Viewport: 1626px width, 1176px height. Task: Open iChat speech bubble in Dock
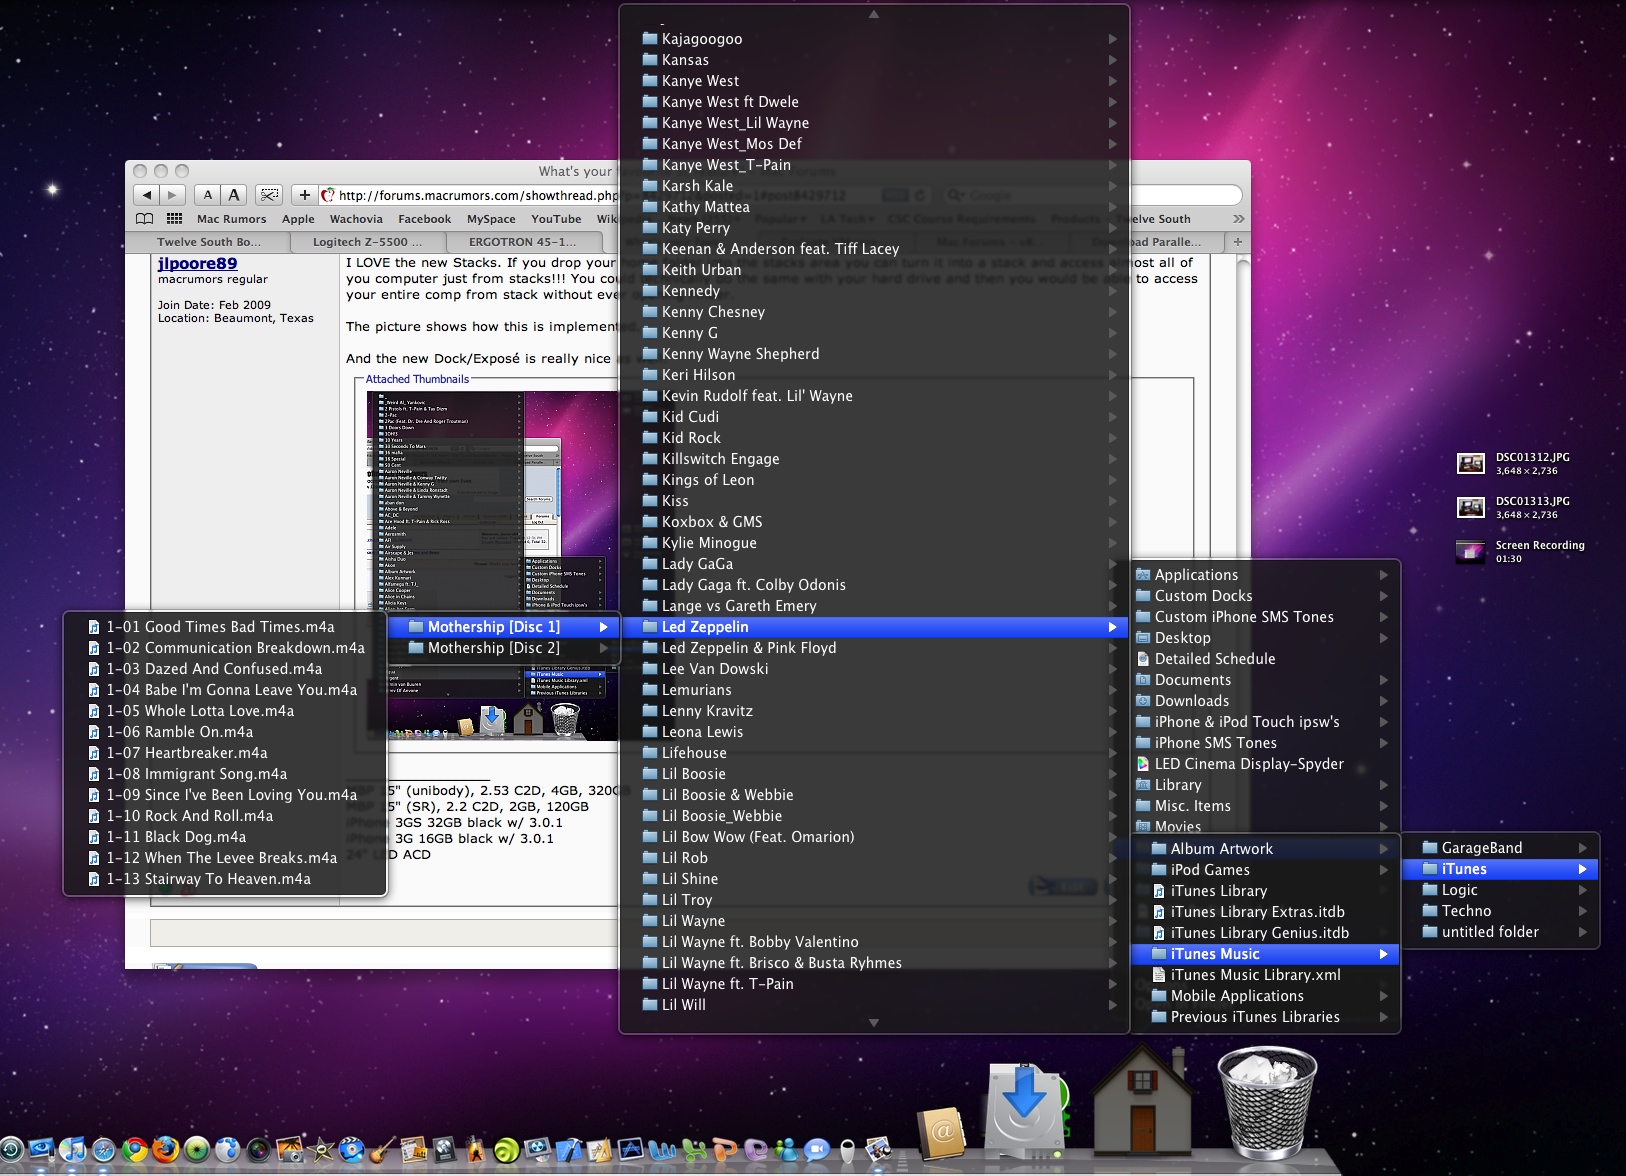(816, 1150)
